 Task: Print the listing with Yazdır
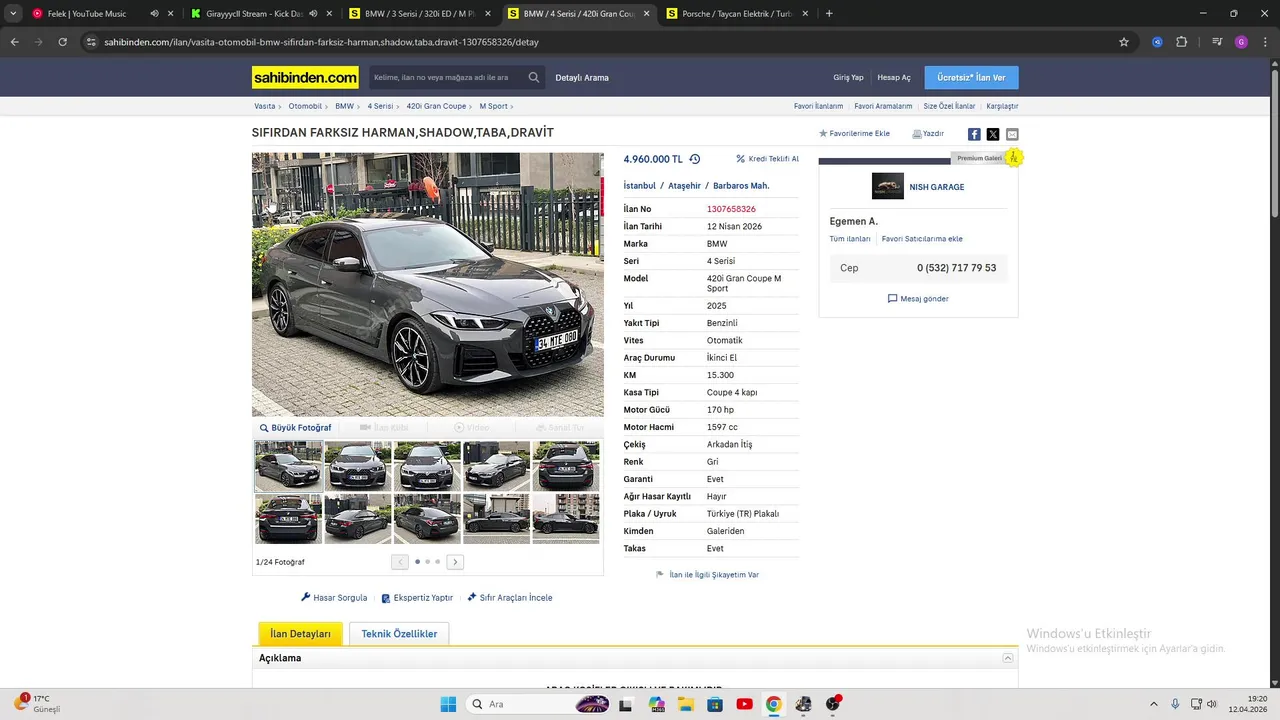pyautogui.click(x=928, y=133)
